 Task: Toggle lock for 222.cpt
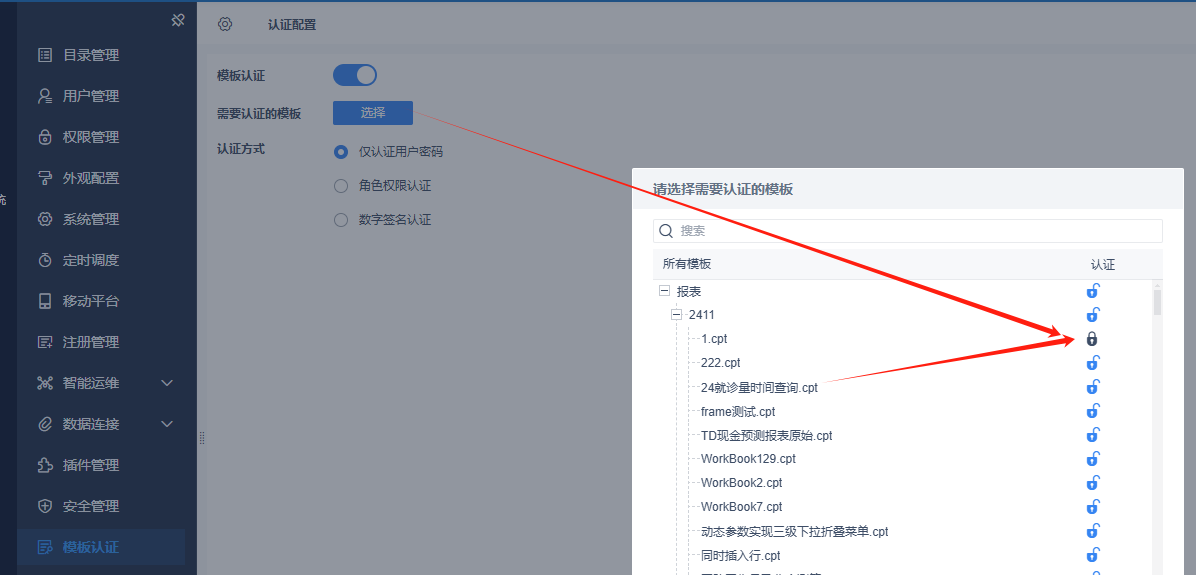pyautogui.click(x=1092, y=362)
